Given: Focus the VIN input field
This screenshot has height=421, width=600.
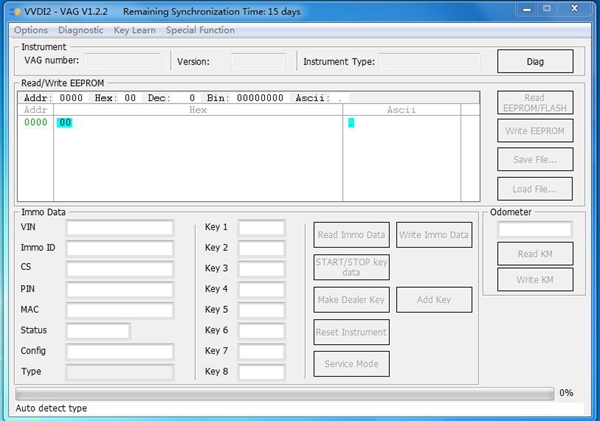Looking at the screenshot, I should point(120,228).
